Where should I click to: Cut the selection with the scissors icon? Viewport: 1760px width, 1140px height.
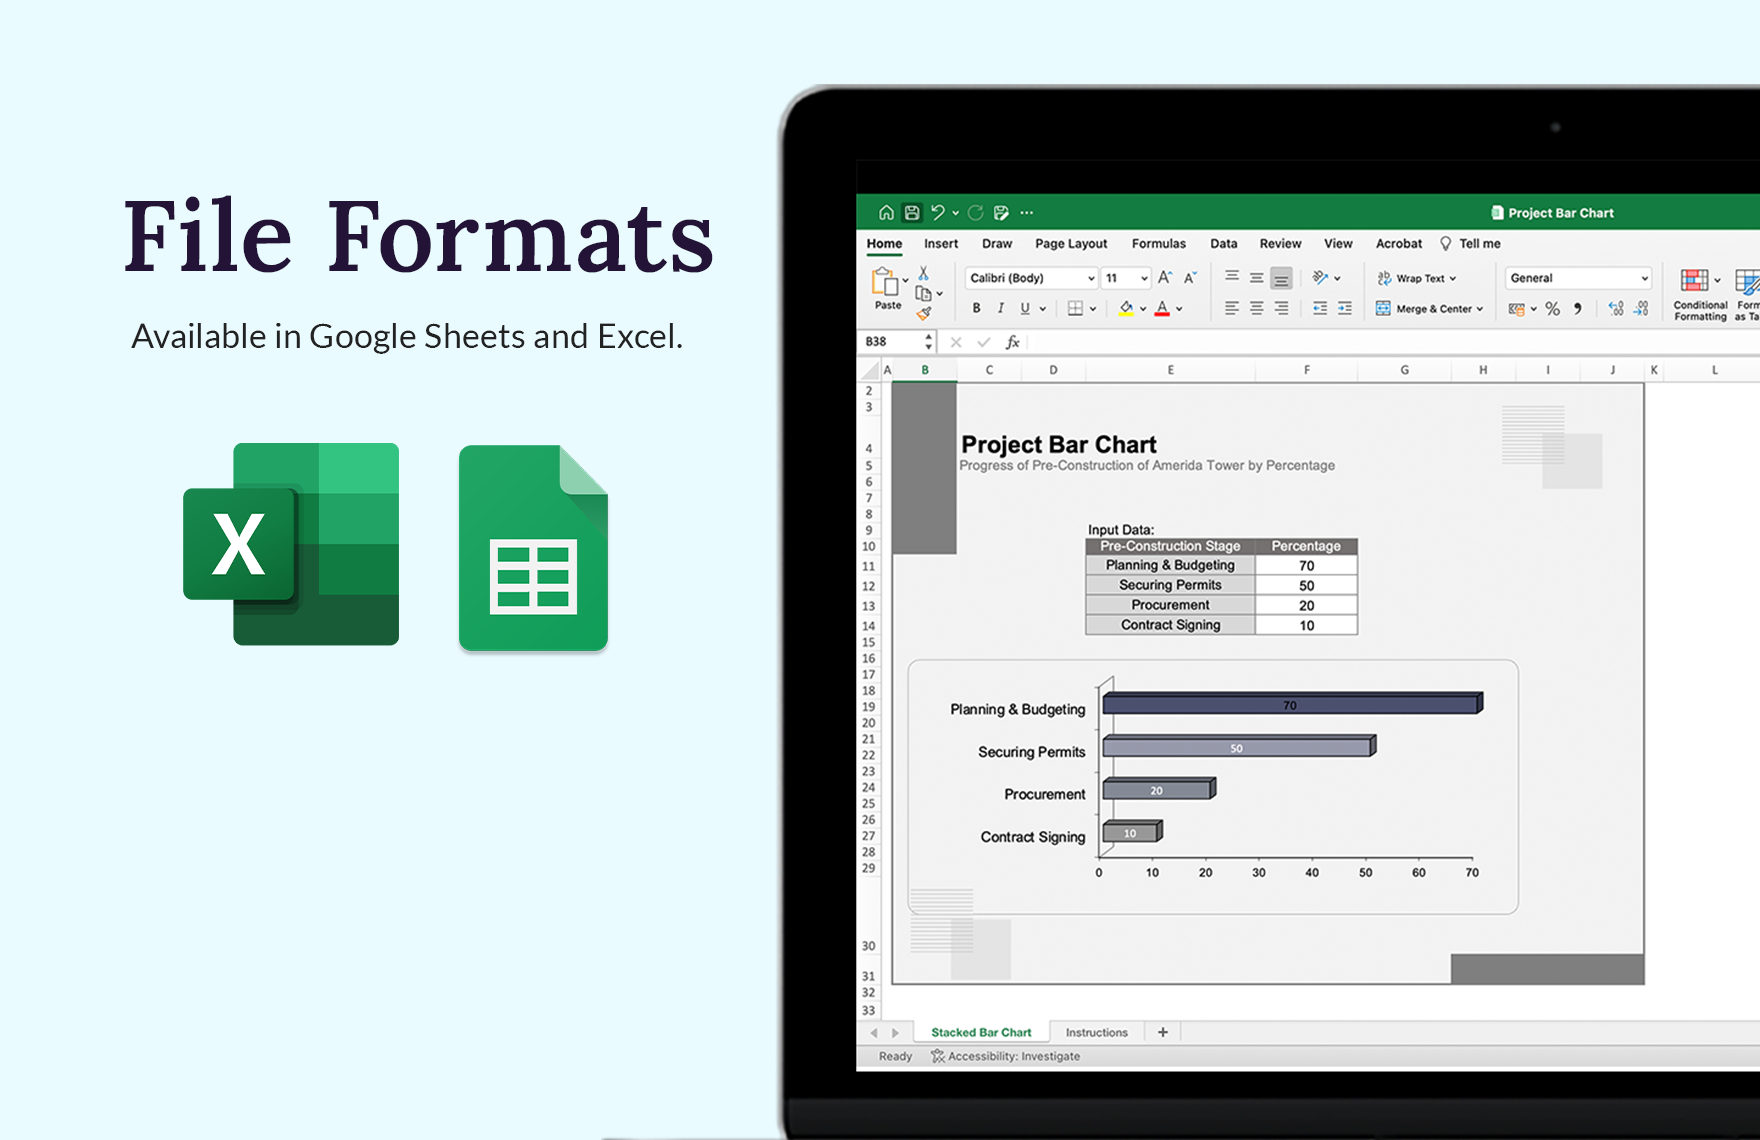(924, 273)
